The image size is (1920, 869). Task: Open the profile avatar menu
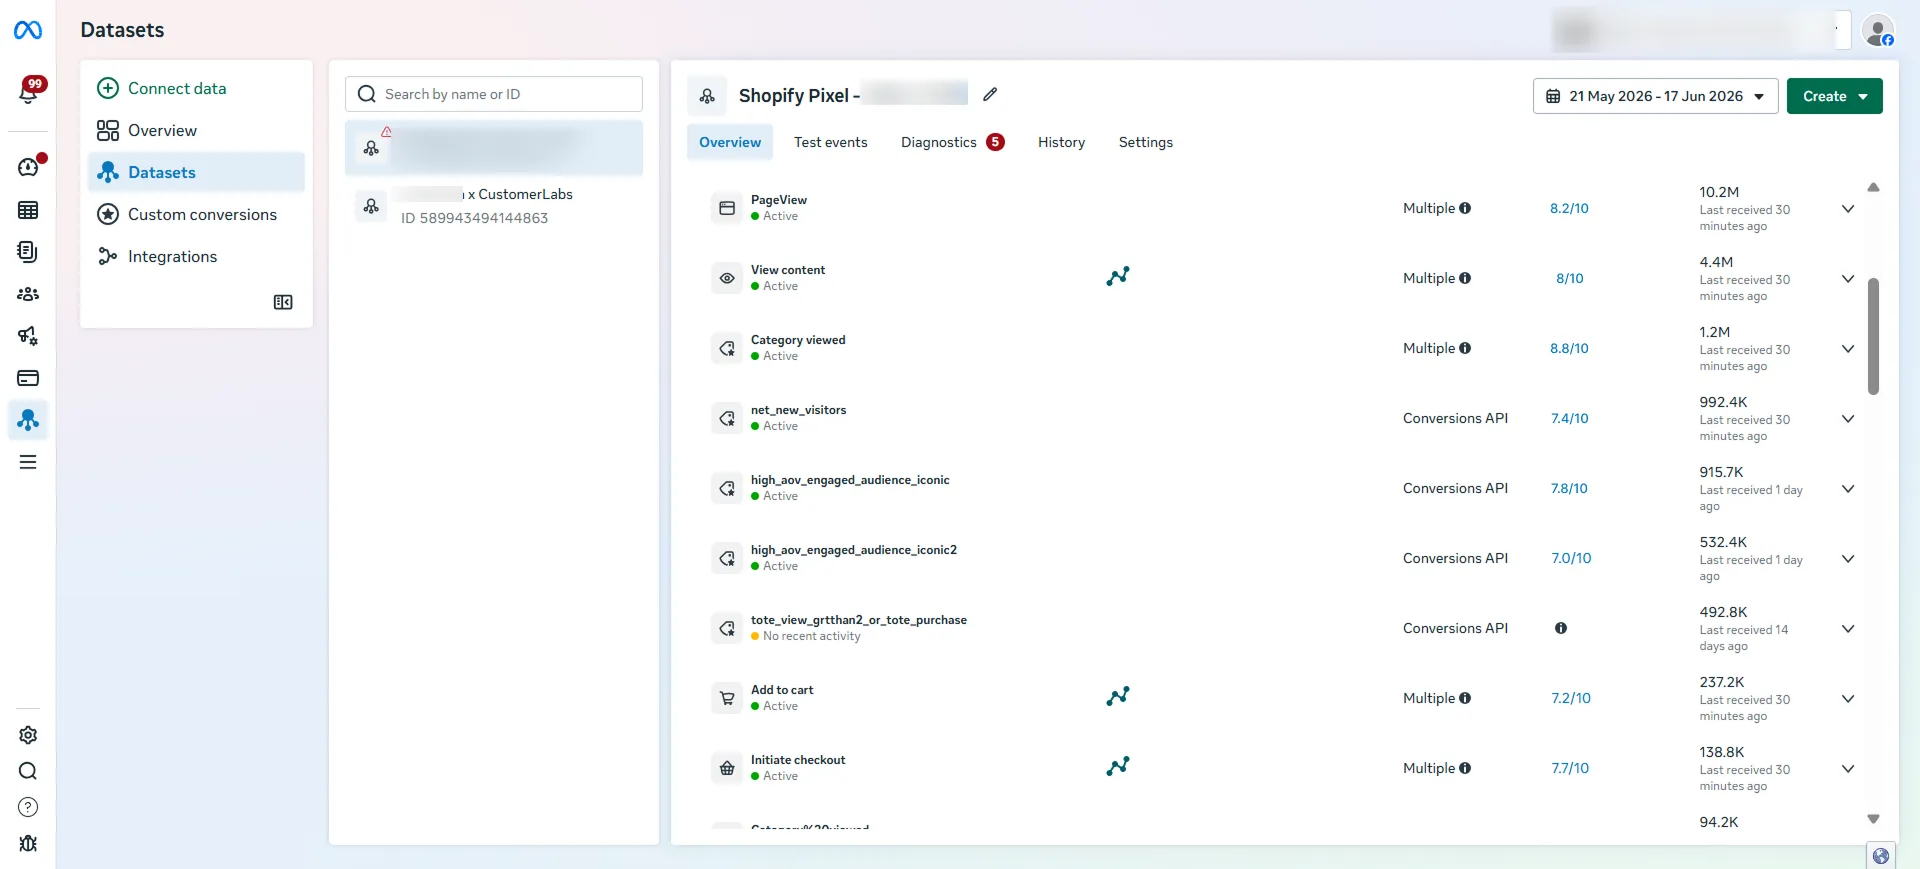pos(1878,31)
